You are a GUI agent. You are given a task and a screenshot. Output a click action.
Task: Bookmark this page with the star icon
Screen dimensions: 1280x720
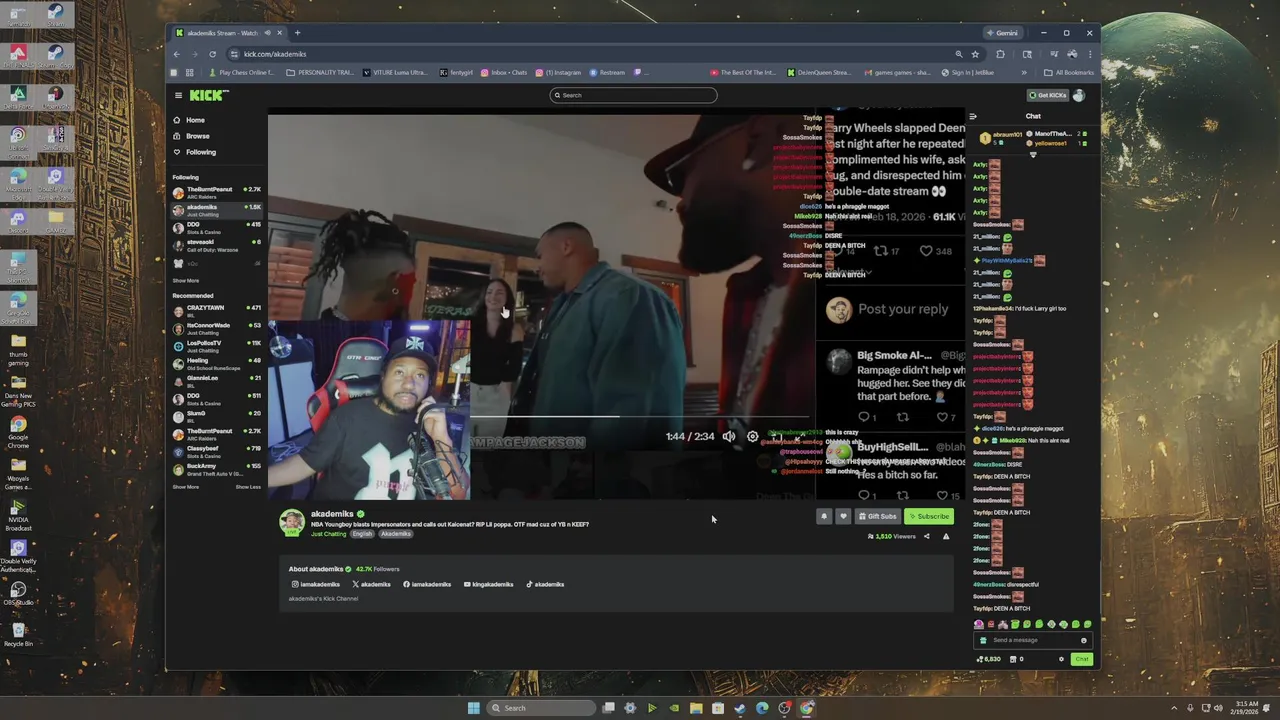click(x=975, y=54)
